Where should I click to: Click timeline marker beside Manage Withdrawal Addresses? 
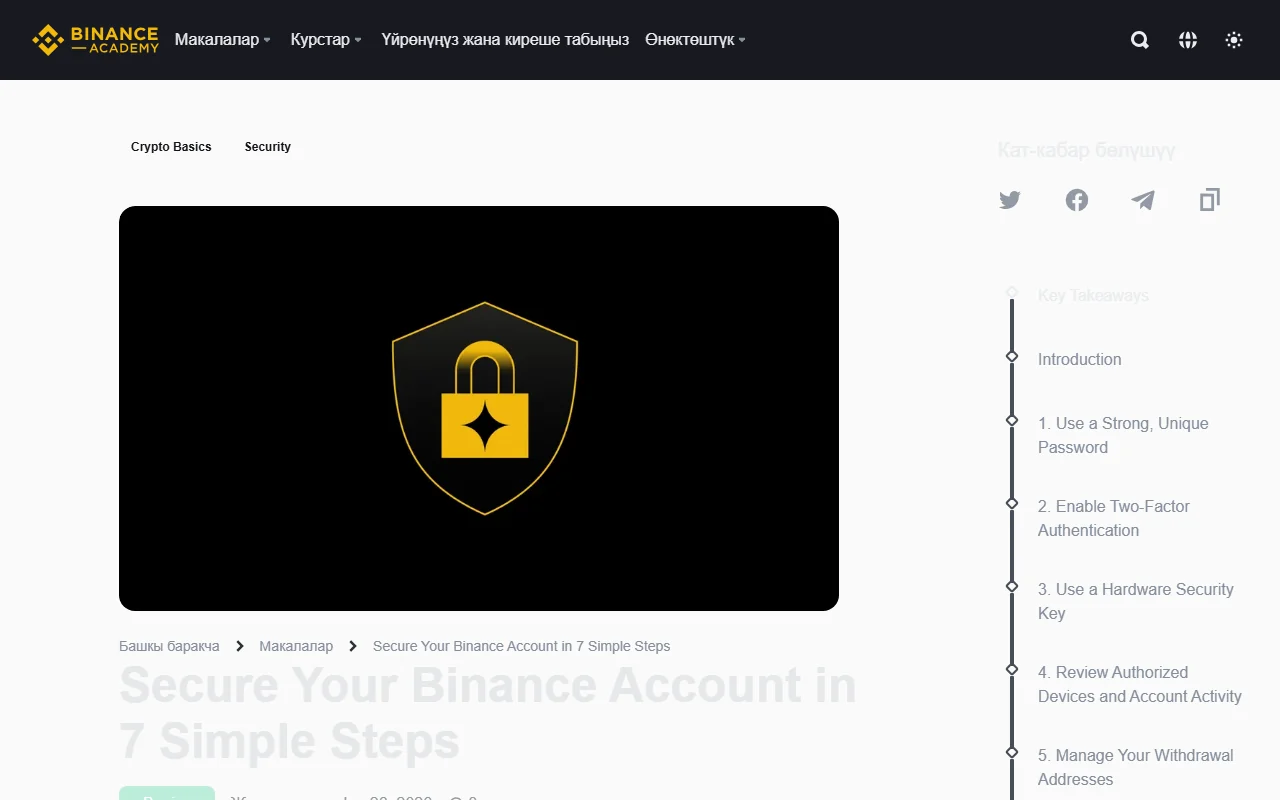[x=1012, y=752]
